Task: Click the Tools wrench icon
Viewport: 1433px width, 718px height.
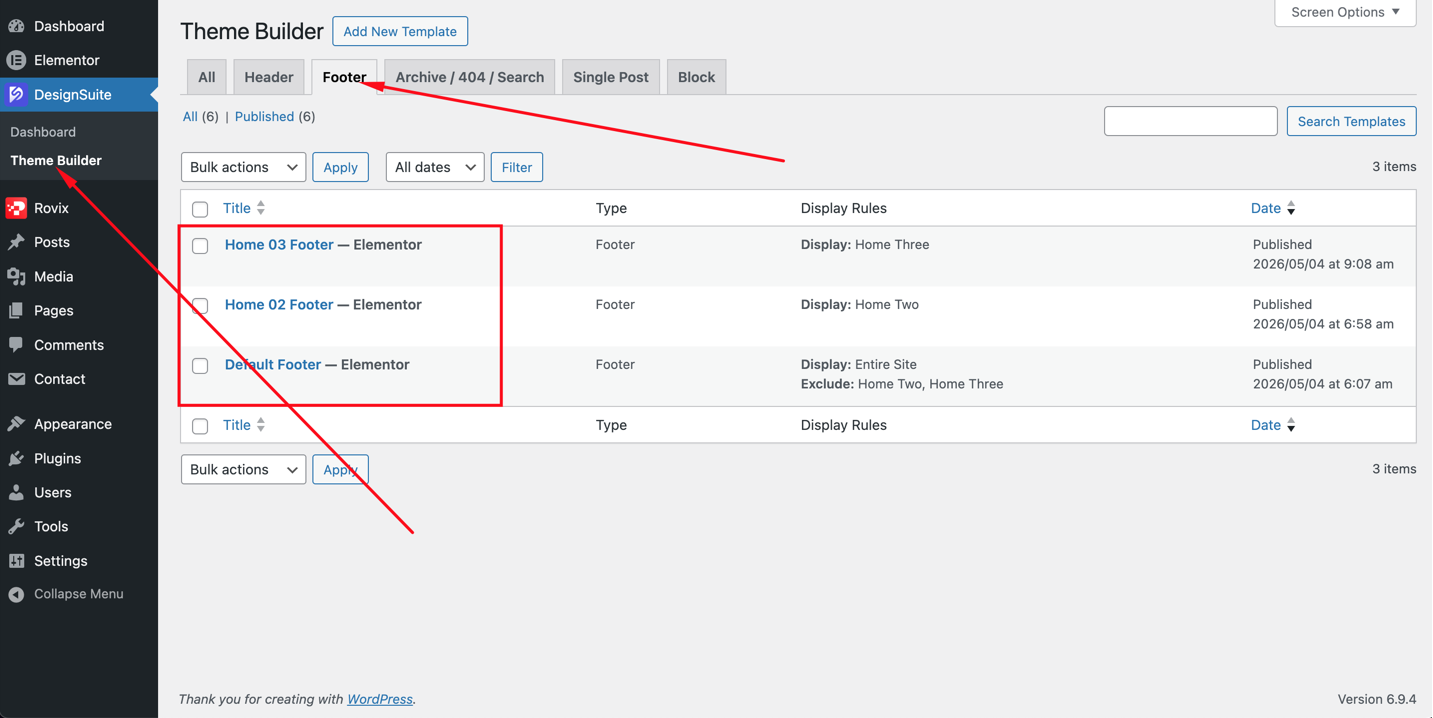Action: [x=16, y=527]
